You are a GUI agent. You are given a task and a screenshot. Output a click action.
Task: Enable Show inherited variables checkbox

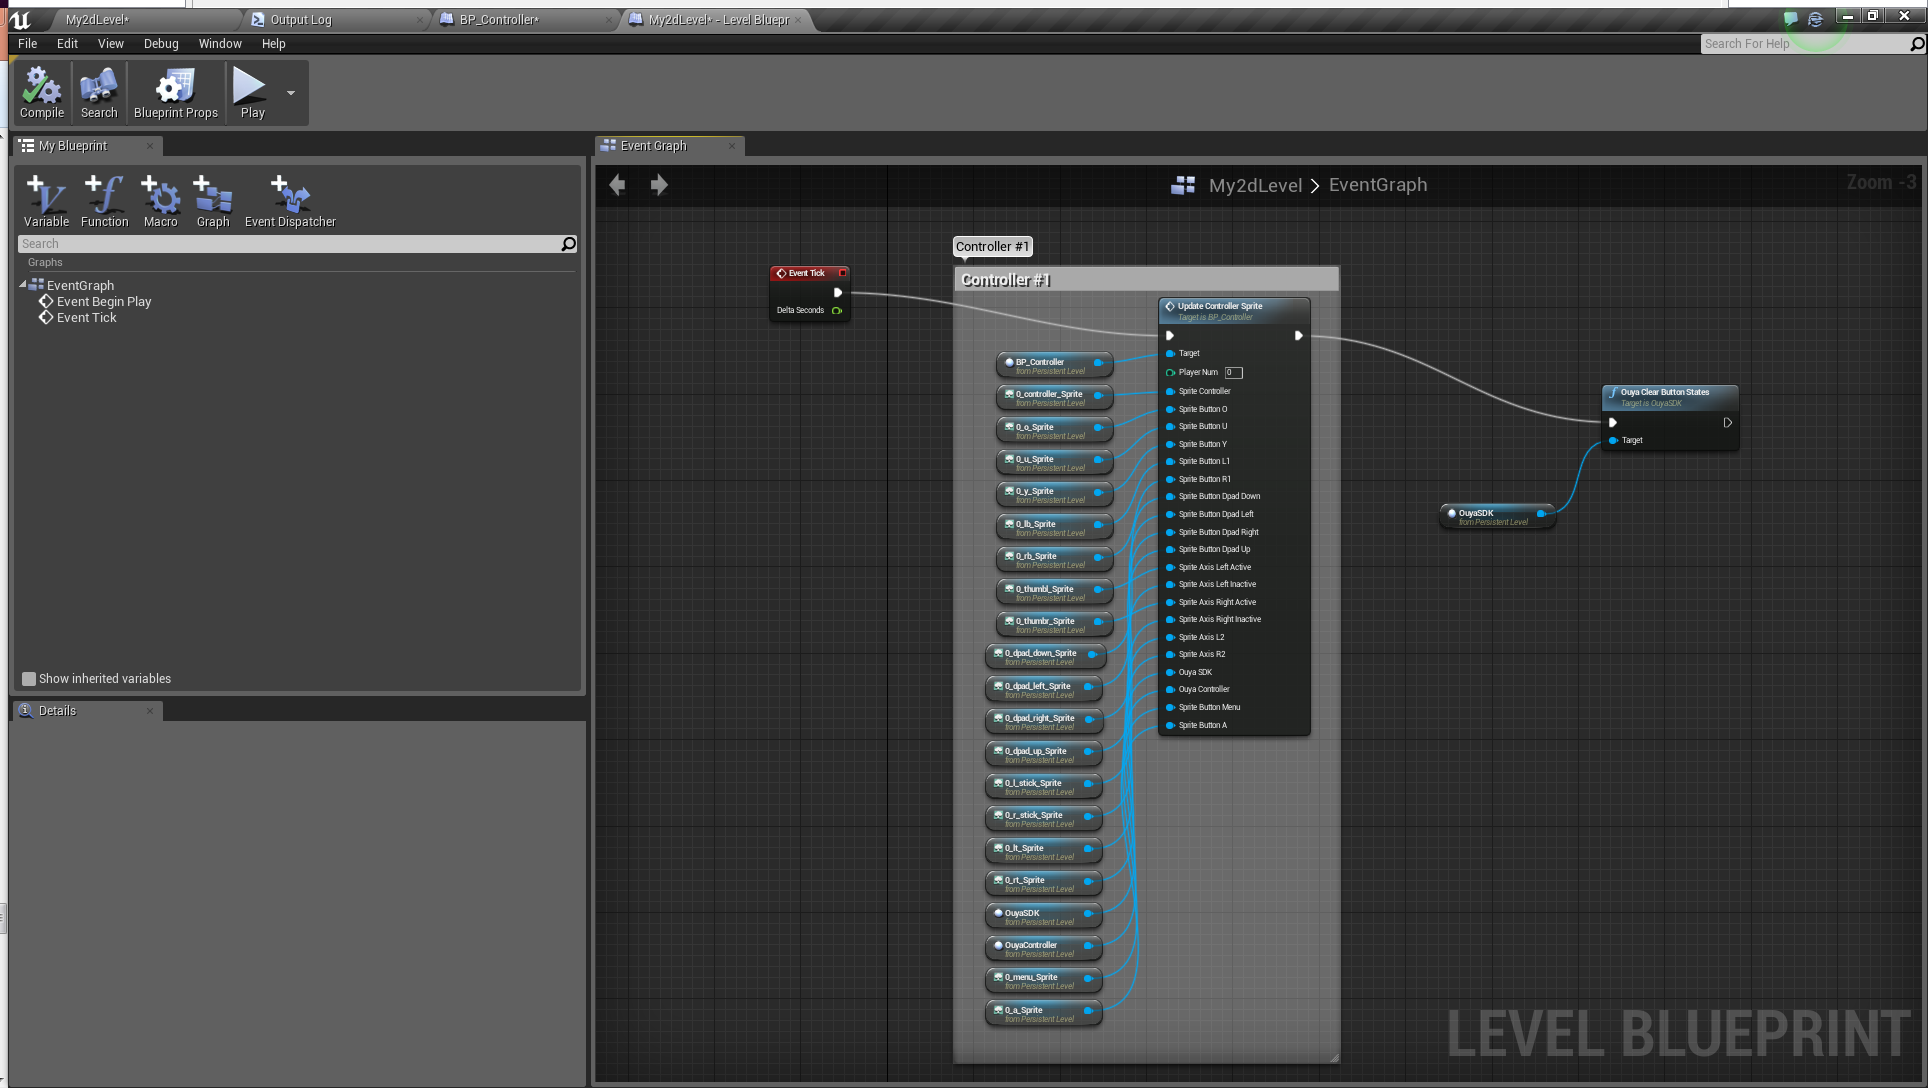tap(29, 679)
